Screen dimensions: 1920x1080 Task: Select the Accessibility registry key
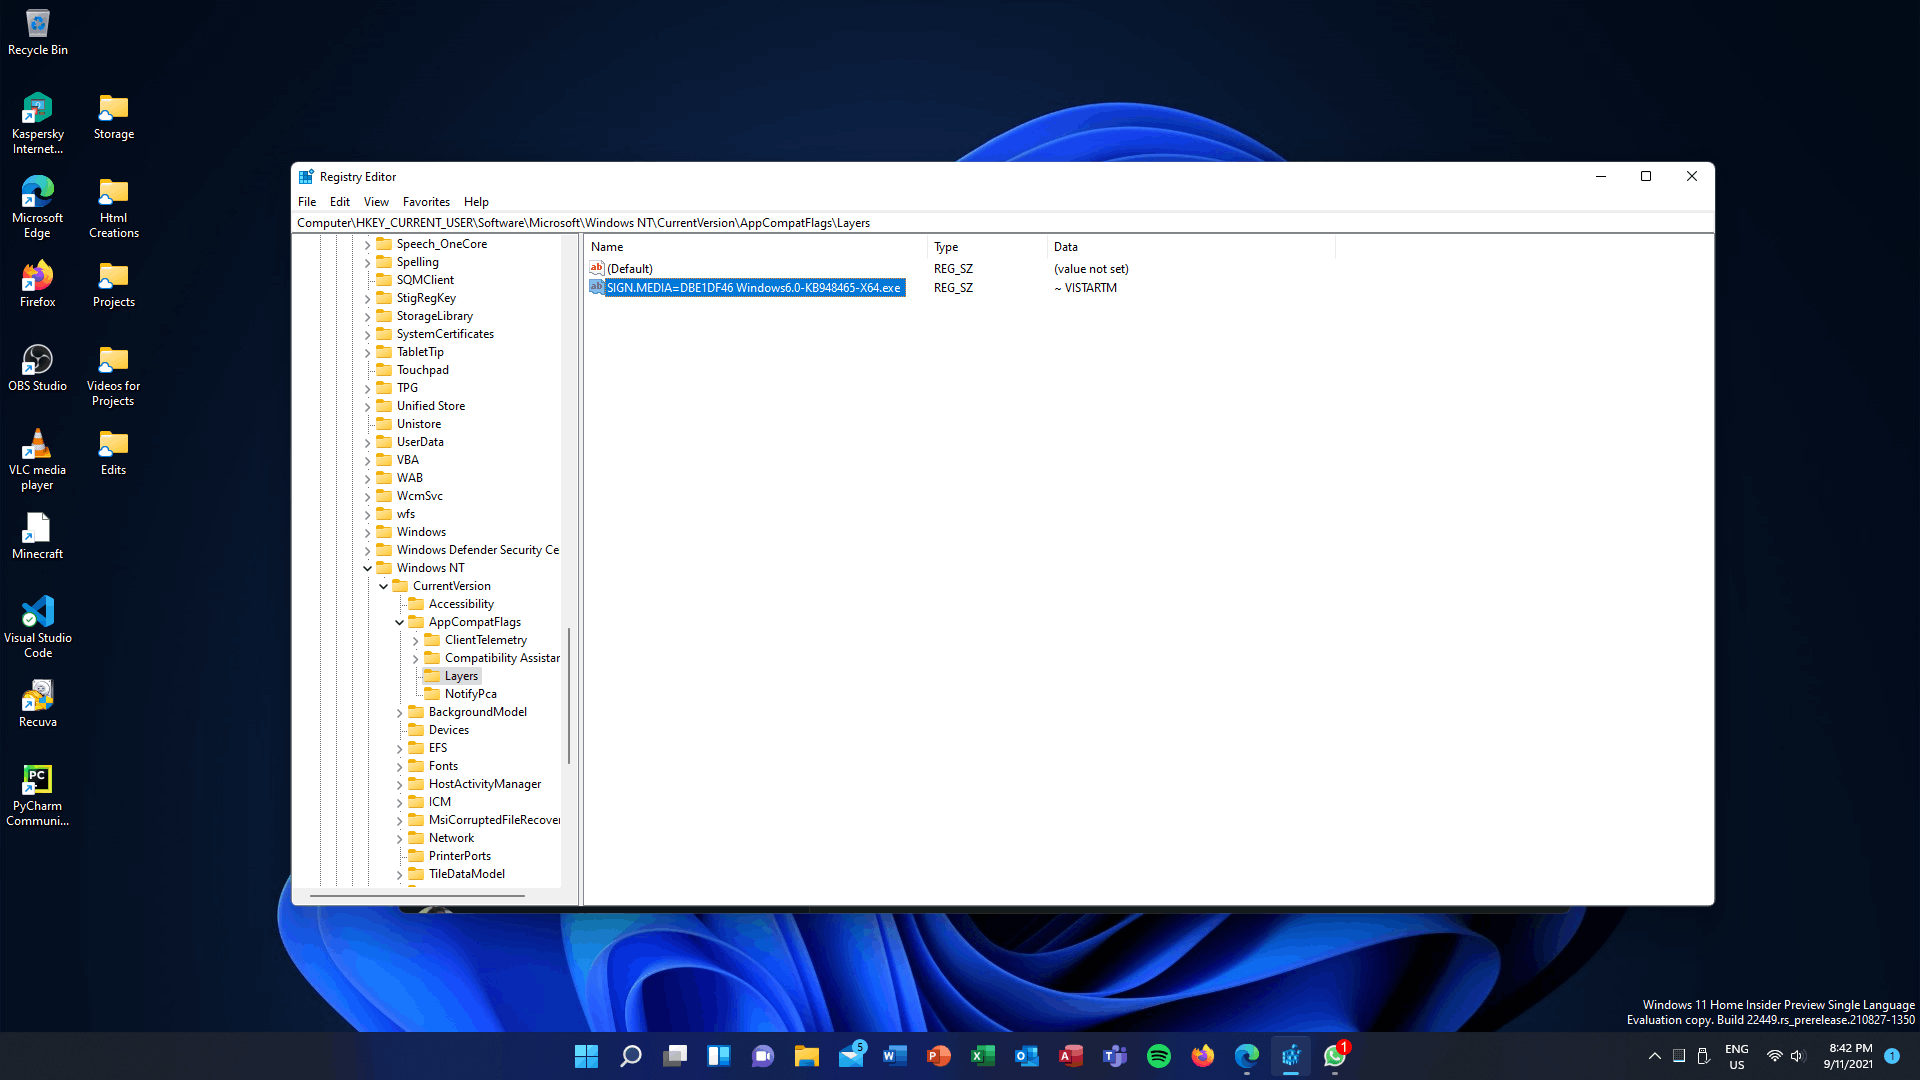click(461, 604)
